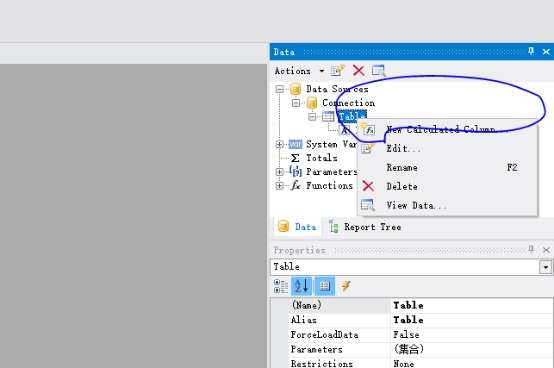554x368 pixels.
Task: Select Delete in the context menu
Action: click(x=447, y=186)
